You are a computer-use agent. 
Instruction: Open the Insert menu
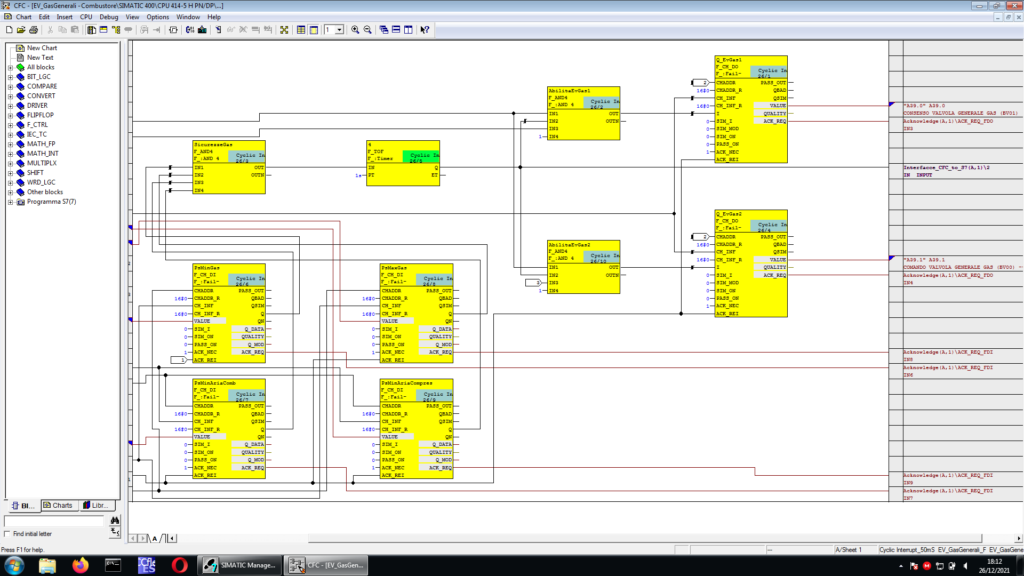65,17
